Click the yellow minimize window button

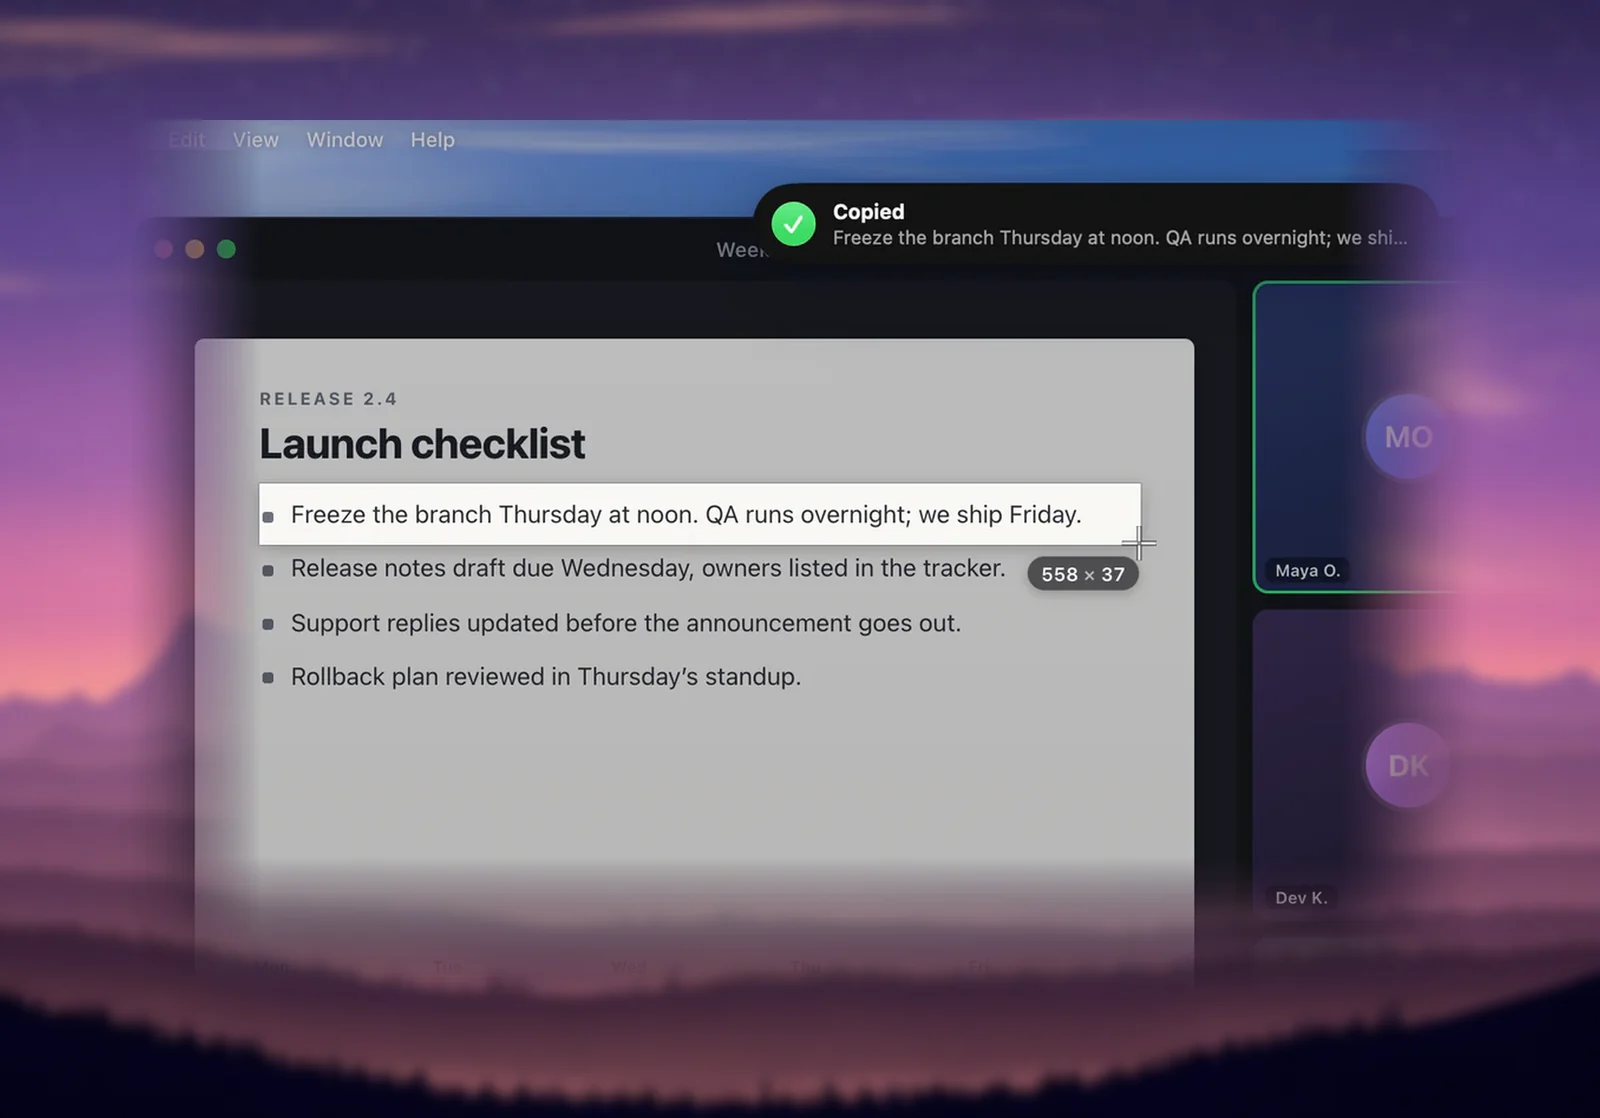pyautogui.click(x=195, y=249)
